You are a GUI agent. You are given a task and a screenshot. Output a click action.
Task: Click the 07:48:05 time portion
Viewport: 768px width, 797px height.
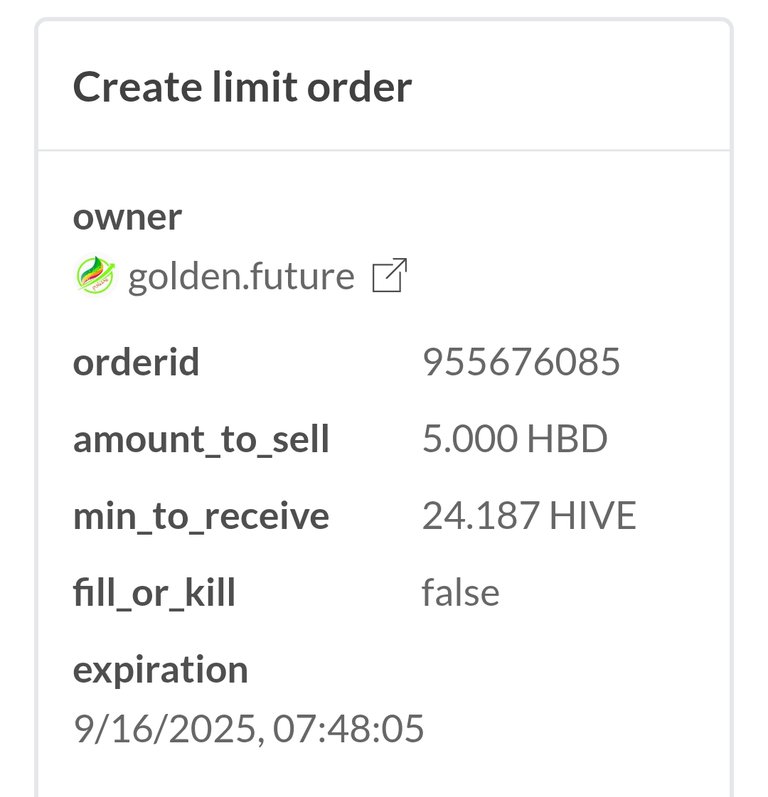(348, 728)
